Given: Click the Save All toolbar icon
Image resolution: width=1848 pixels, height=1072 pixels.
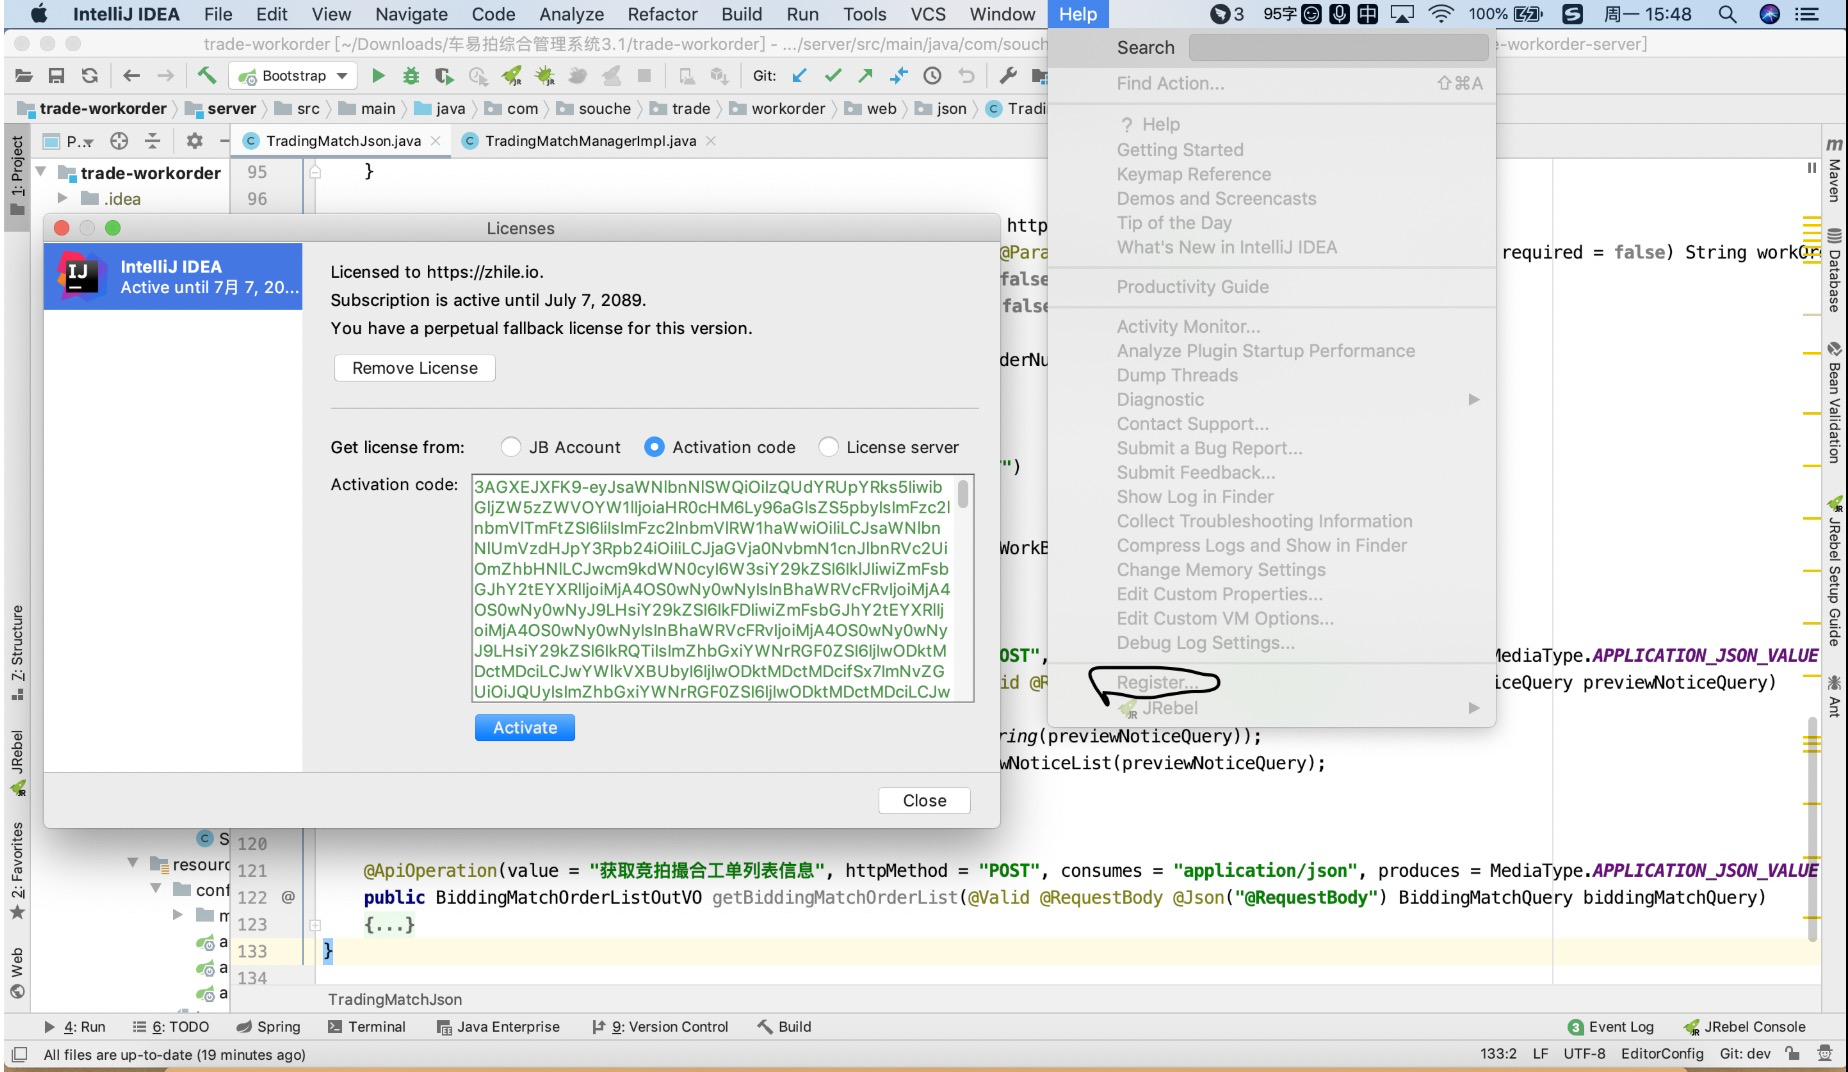Looking at the screenshot, I should click(x=57, y=76).
